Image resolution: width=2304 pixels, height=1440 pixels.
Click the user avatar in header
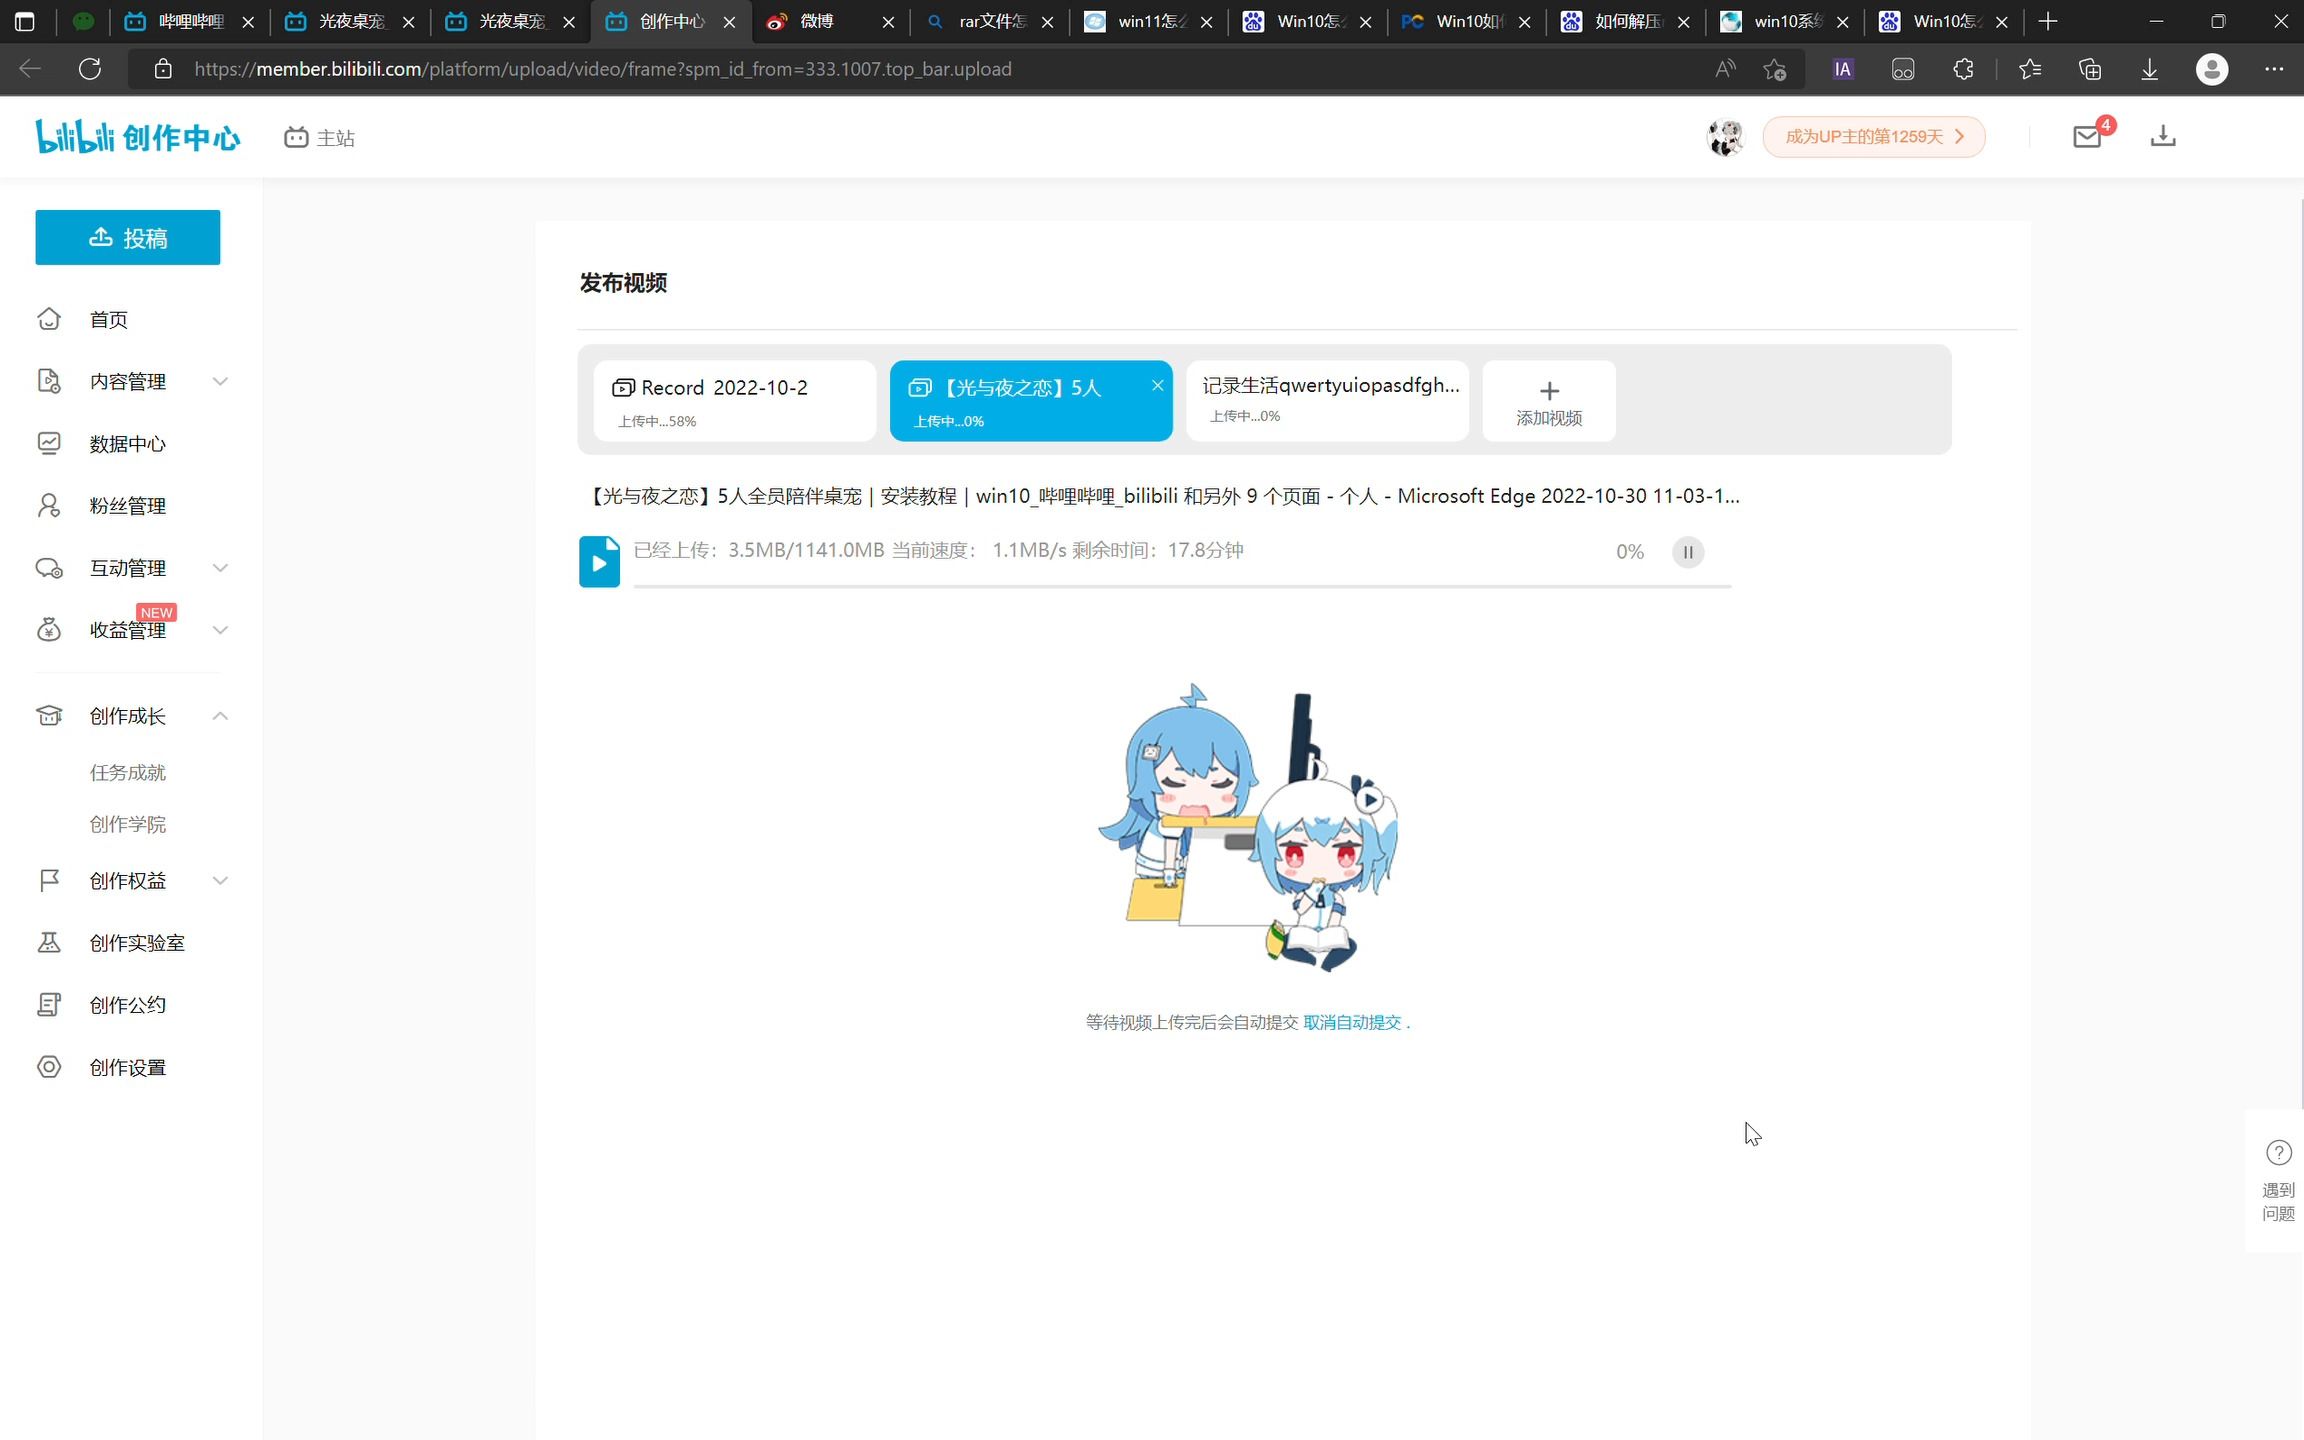(1725, 137)
